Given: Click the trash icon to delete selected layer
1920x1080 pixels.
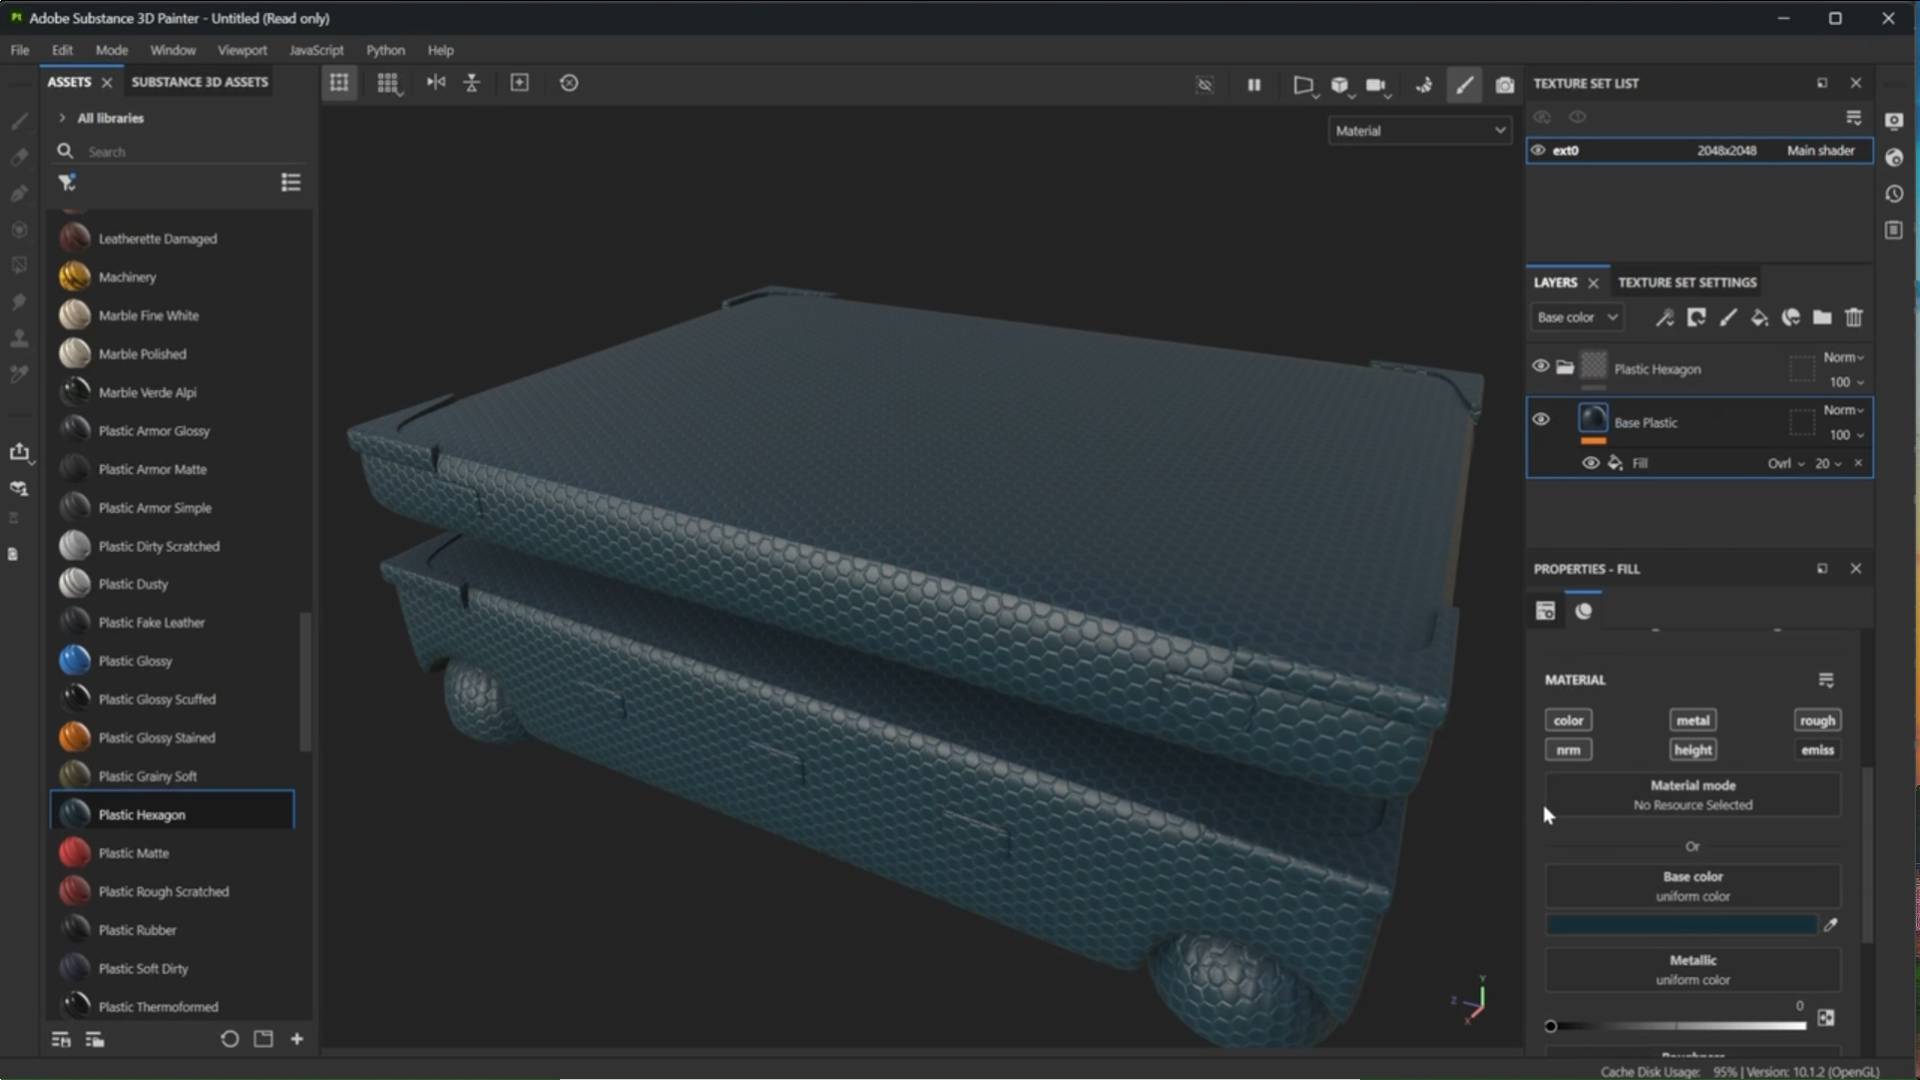Looking at the screenshot, I should point(1853,318).
